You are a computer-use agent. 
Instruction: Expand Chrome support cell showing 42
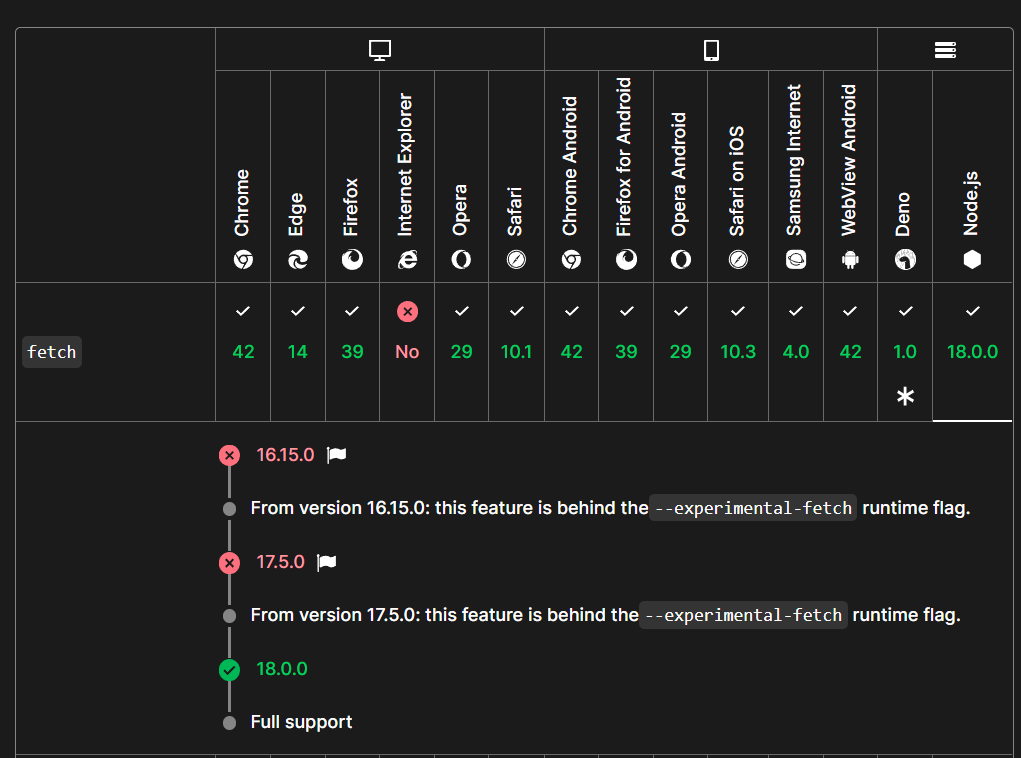tap(243, 352)
